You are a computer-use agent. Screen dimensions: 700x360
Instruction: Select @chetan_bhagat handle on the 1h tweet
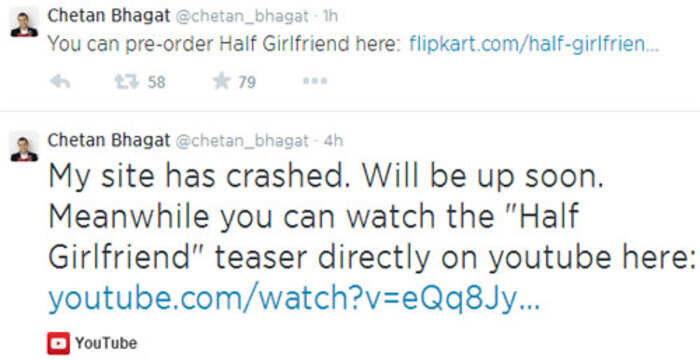coord(243,17)
